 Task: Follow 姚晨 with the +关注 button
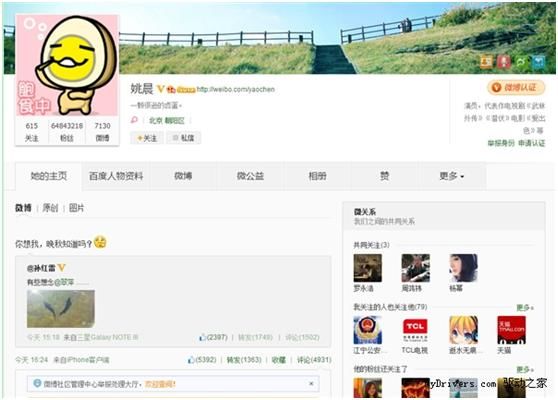[x=147, y=138]
